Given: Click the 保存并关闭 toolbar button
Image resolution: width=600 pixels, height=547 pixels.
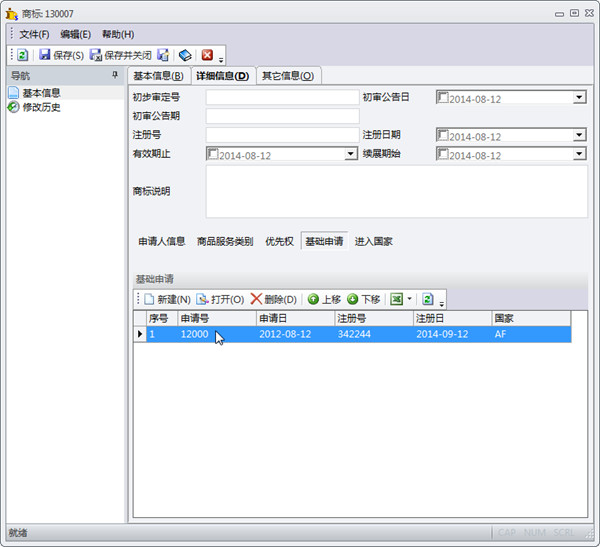Looking at the screenshot, I should 121,55.
